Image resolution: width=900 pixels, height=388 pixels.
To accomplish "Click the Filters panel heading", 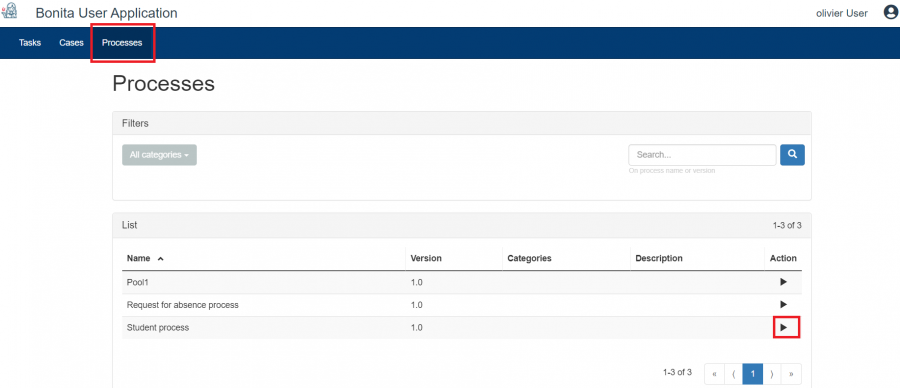I will tap(135, 123).
